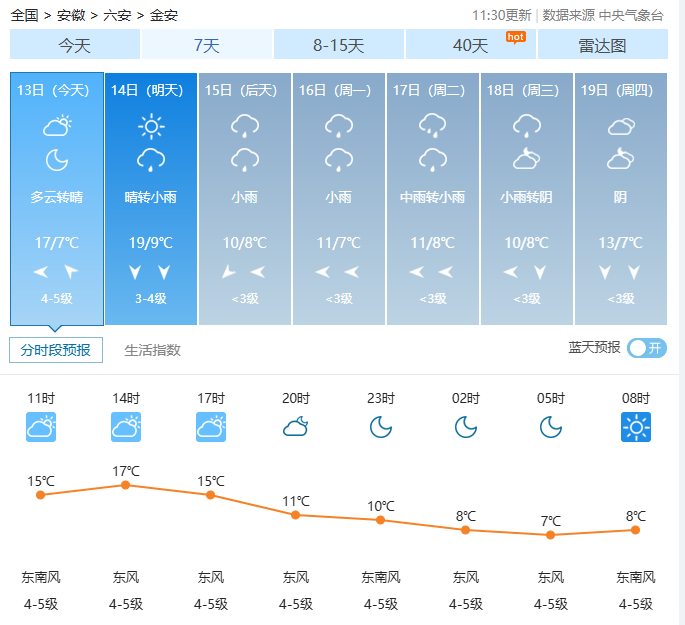Switch to 生活指数 tab
Image resolution: width=685 pixels, height=625 pixels.
152,350
